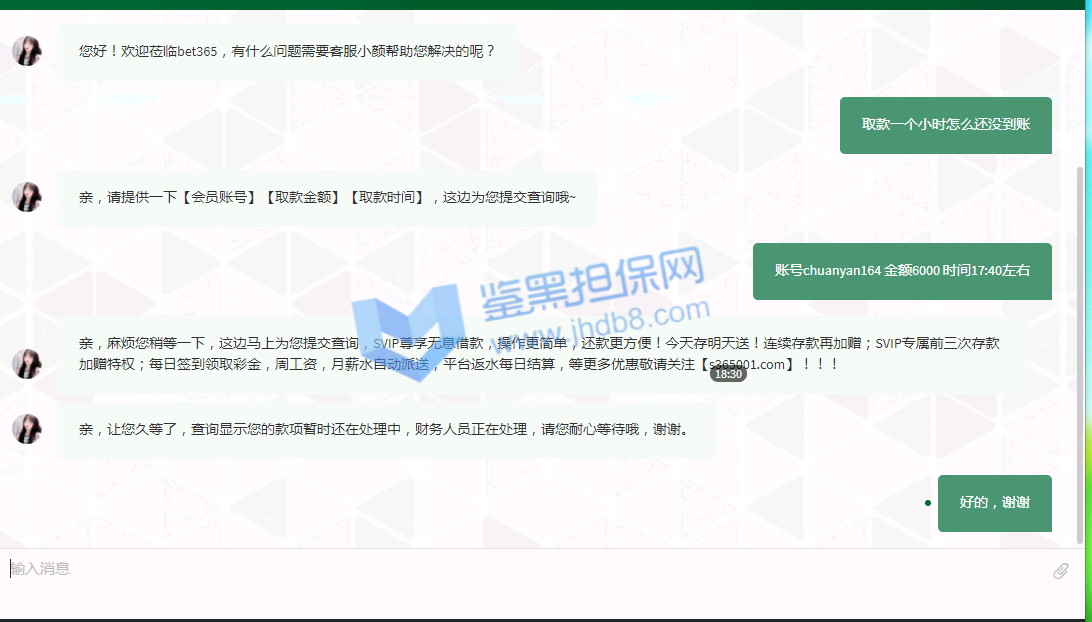The height and width of the screenshot is (622, 1092).
Task: Click the 18:30 timestamp badge
Action: point(728,374)
